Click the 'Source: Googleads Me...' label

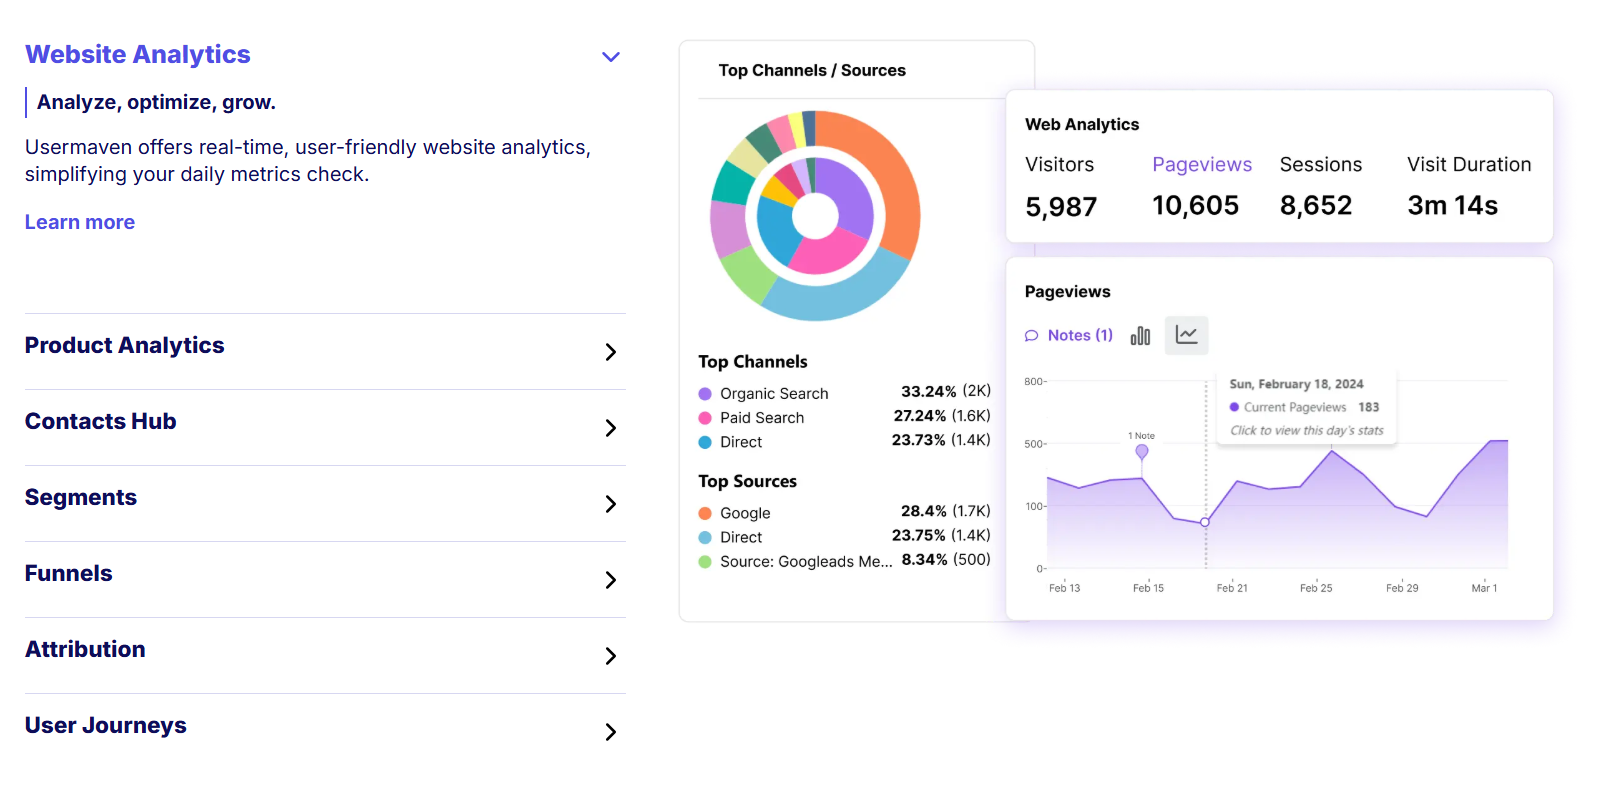806,562
